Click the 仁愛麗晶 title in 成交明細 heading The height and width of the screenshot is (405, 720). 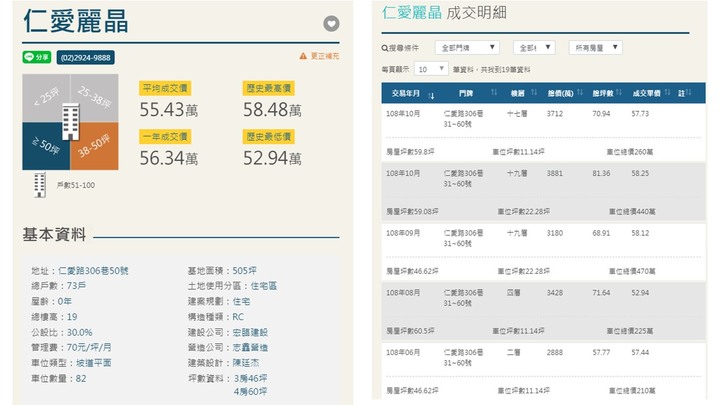tap(411, 12)
